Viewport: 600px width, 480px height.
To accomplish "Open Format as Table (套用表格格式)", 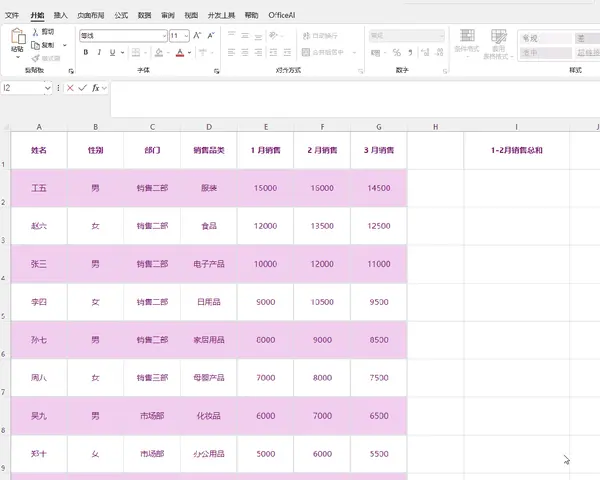I will 498,44.
